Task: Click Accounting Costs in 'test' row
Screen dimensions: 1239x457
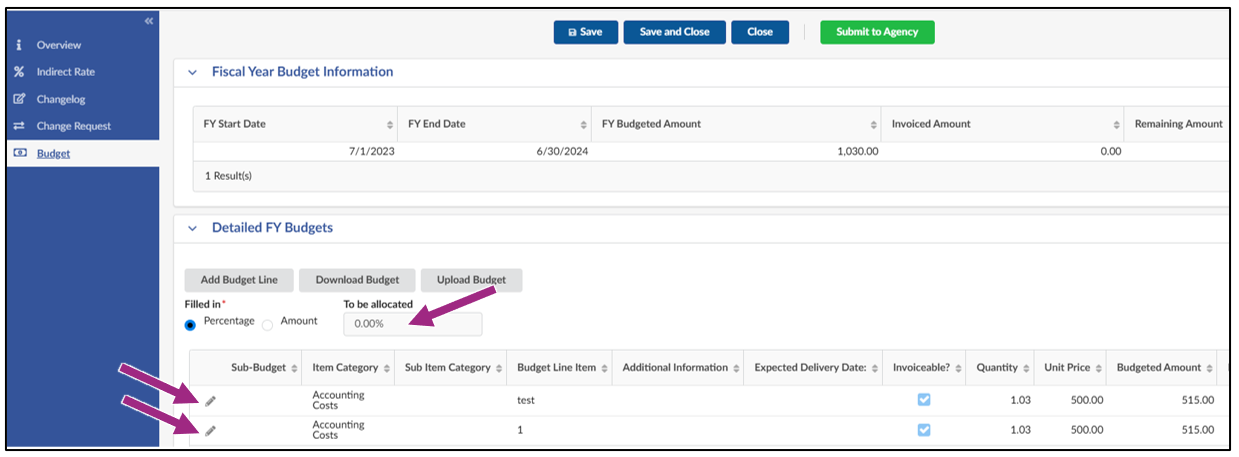Action: 338,400
